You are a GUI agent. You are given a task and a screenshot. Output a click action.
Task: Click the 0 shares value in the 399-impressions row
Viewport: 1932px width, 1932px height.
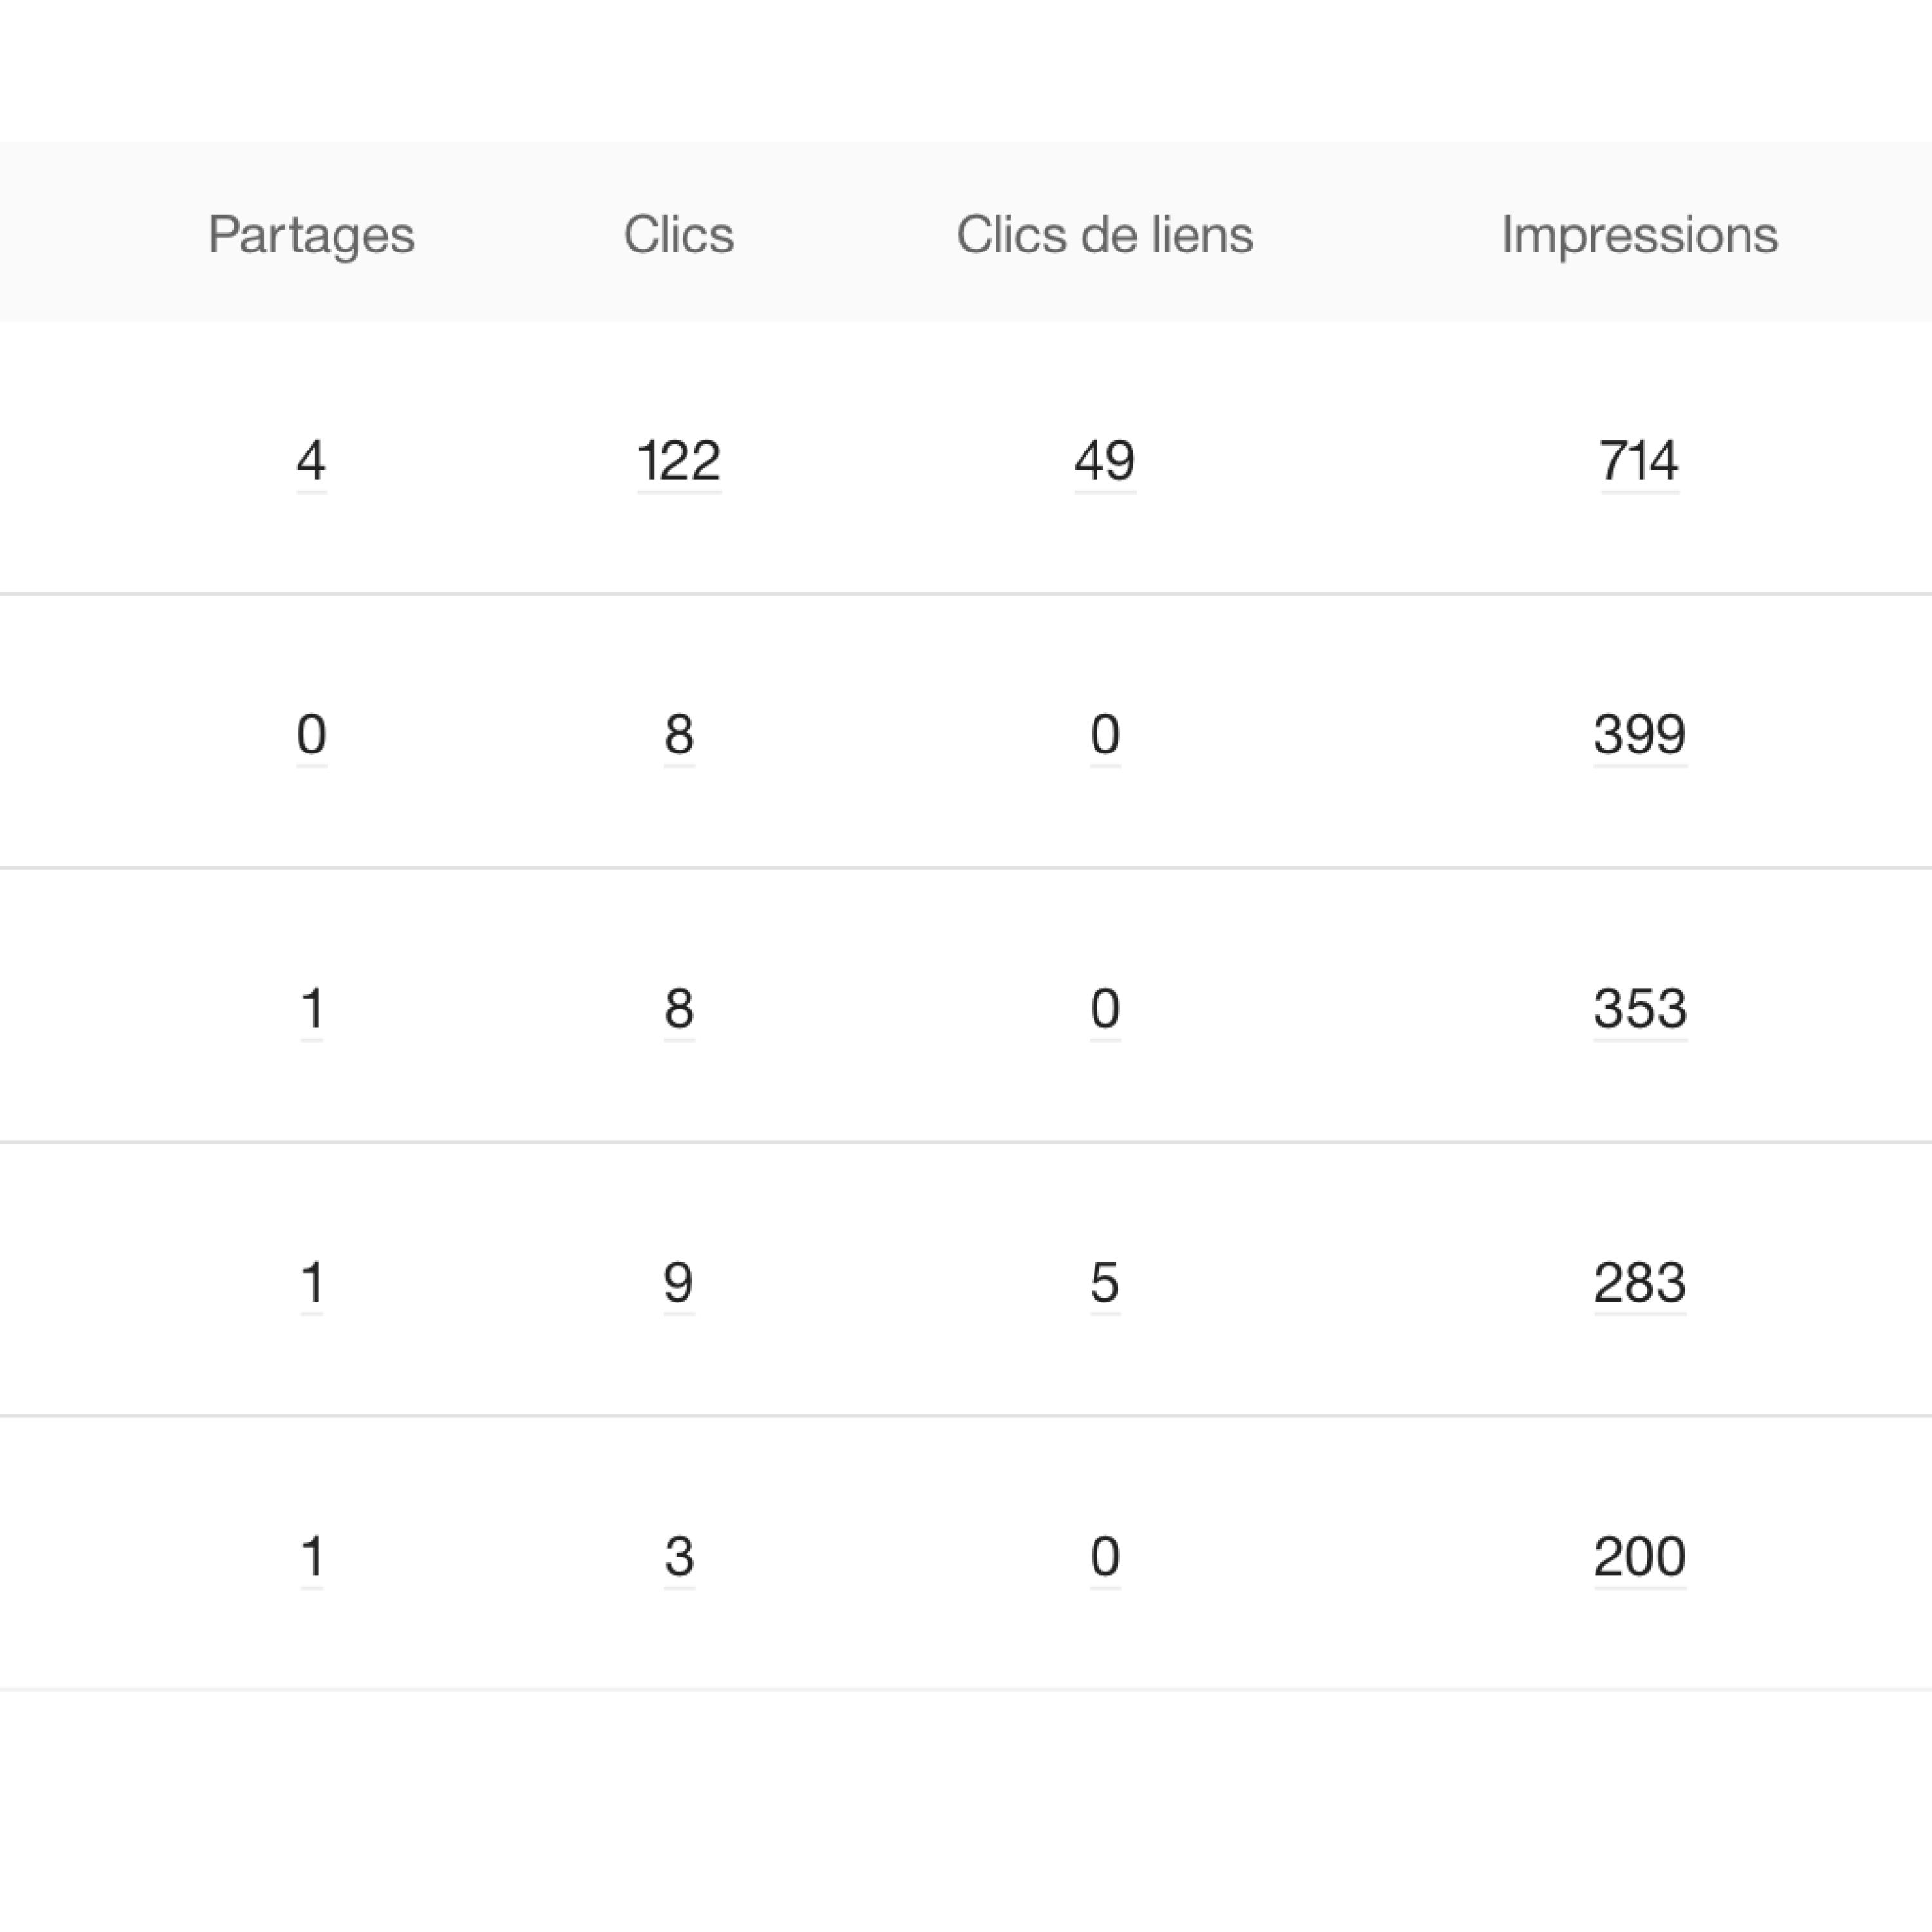(311, 735)
